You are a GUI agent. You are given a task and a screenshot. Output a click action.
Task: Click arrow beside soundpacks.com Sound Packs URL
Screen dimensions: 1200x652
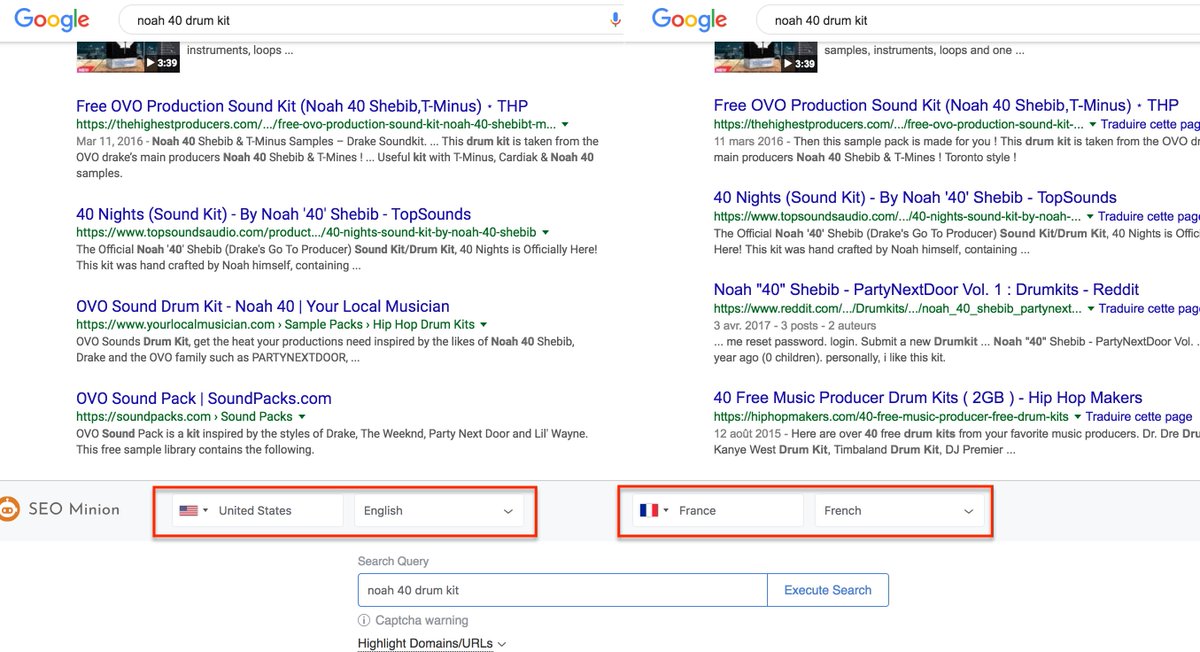[301, 417]
